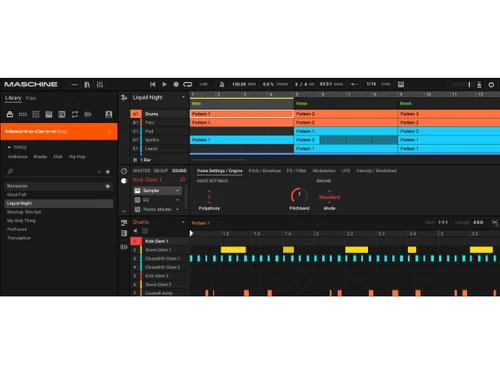Toggle the metronome icon
500x375 pixels.
tap(222, 84)
